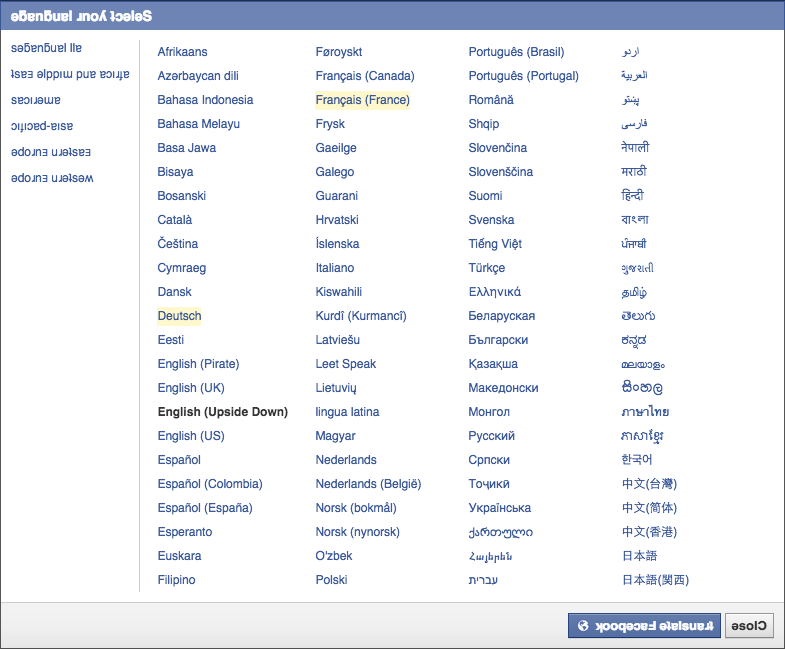Pick Русский from the language list

491,436
